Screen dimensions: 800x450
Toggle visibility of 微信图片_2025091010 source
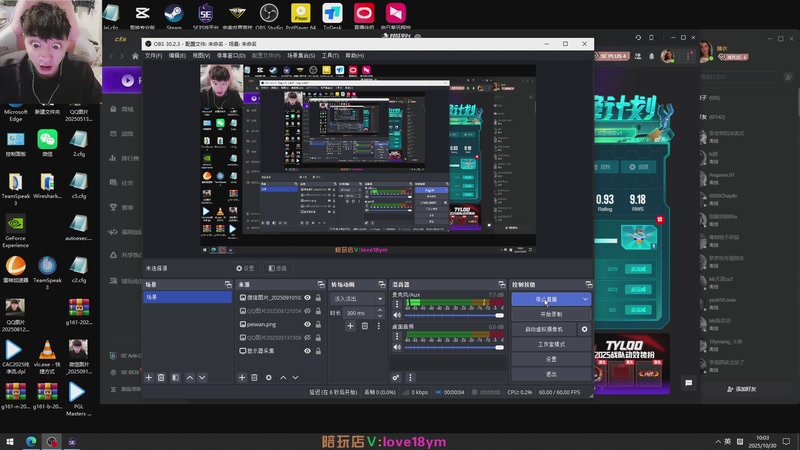point(308,297)
